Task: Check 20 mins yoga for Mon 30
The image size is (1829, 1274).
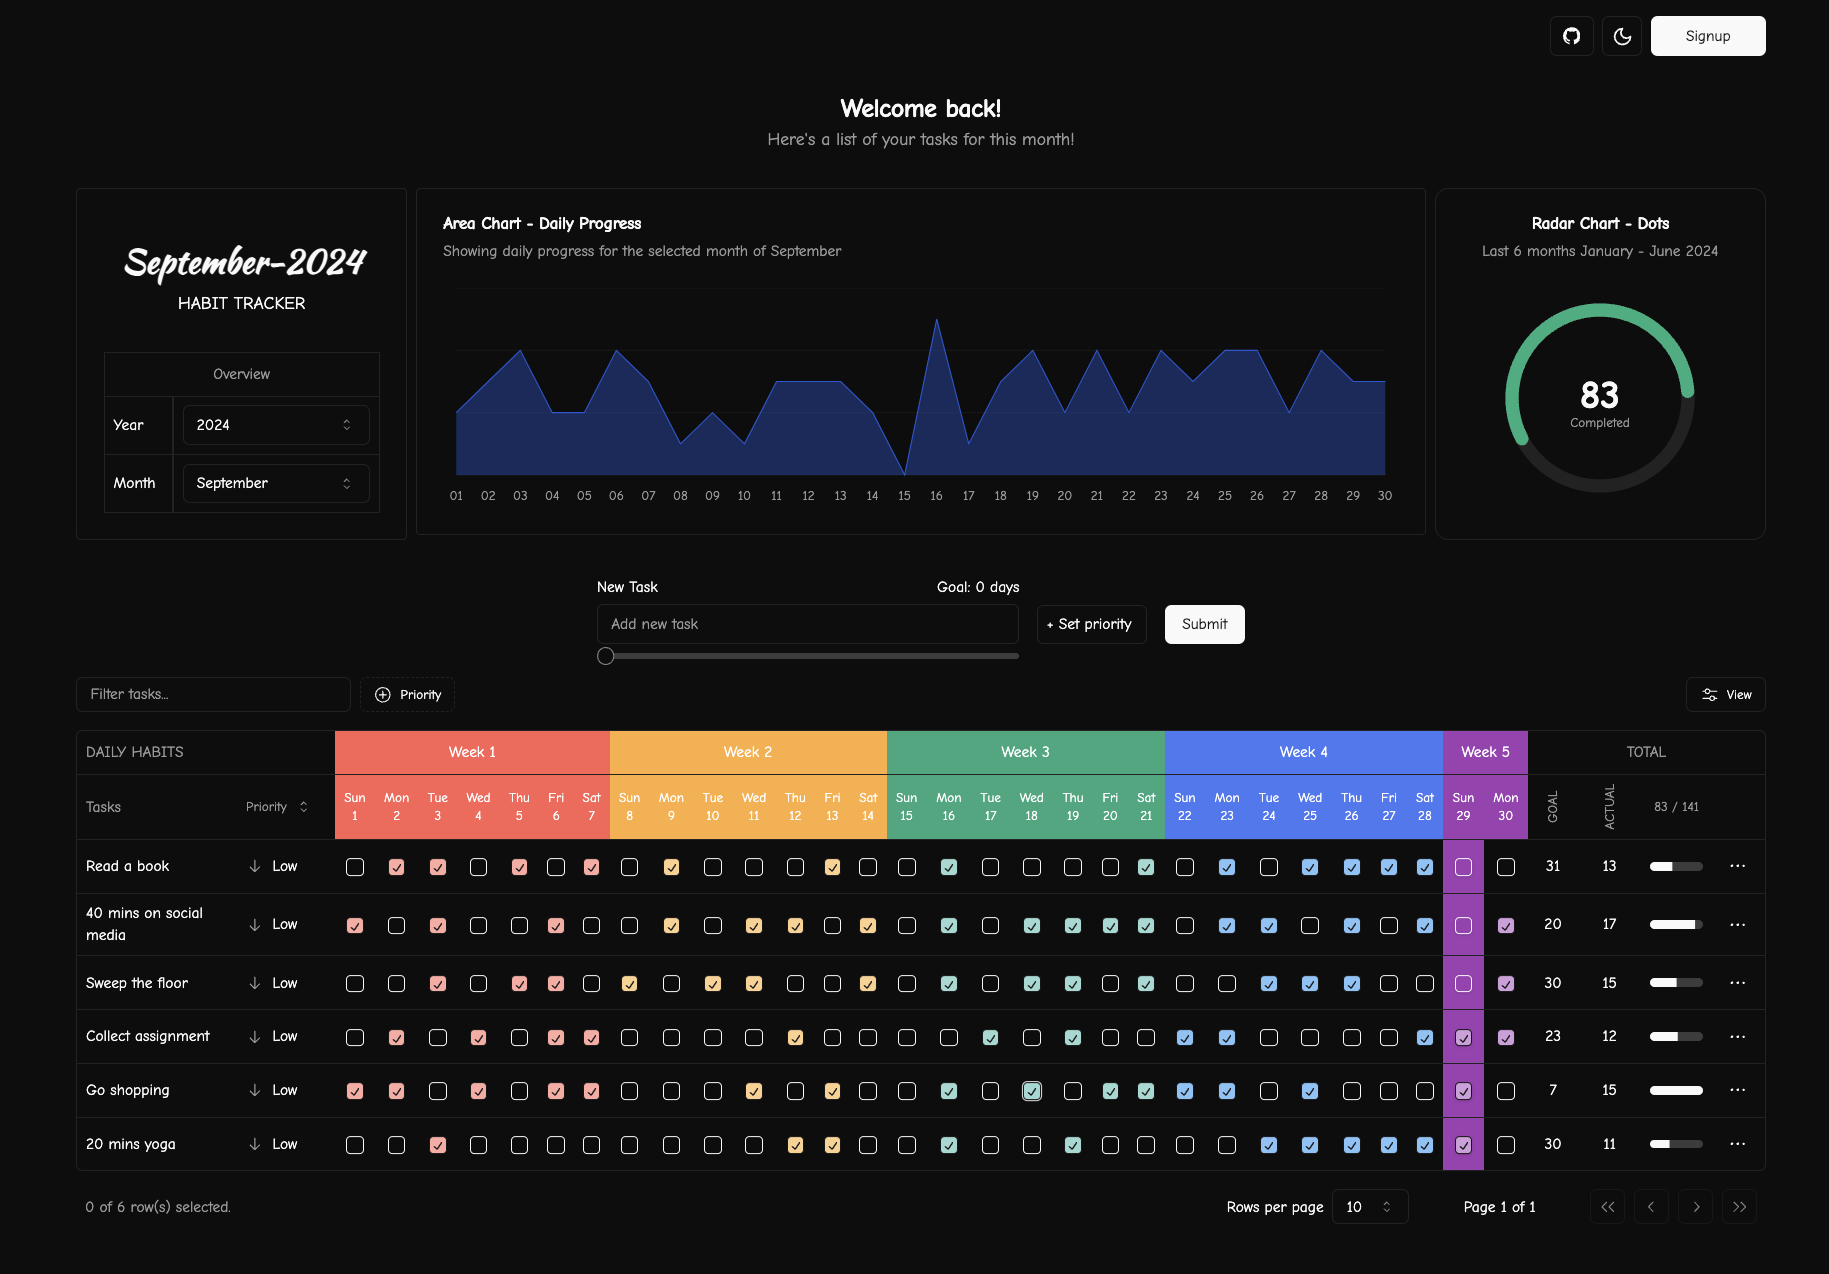Action: click(1505, 1144)
